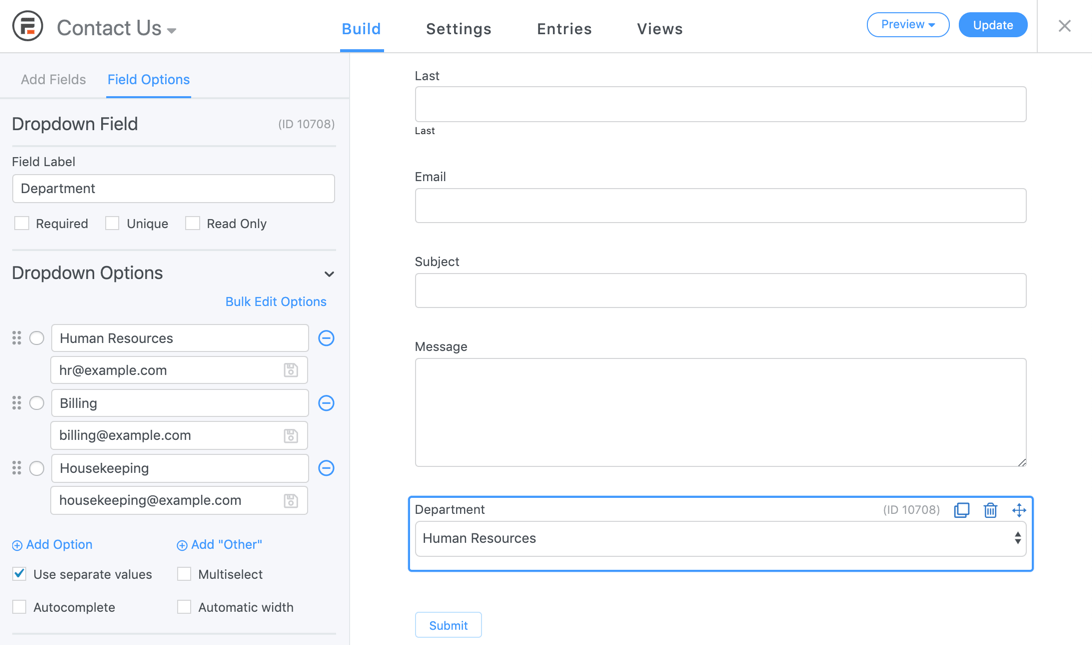This screenshot has height=645, width=1092.
Task: Collapse the Dropdown Options section
Action: coord(329,274)
